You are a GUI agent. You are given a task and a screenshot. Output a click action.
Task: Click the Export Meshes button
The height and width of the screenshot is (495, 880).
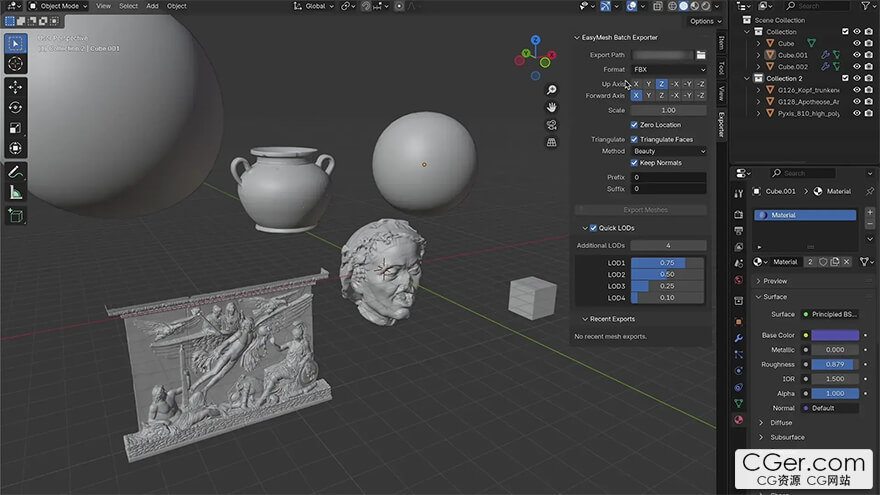645,210
